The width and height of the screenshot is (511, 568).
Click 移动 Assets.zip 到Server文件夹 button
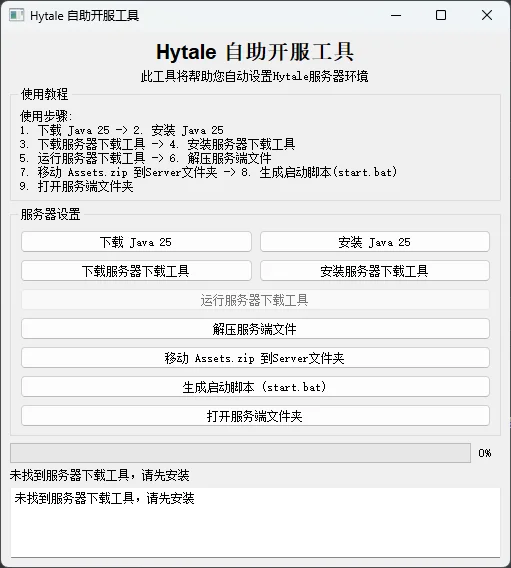(x=255, y=358)
